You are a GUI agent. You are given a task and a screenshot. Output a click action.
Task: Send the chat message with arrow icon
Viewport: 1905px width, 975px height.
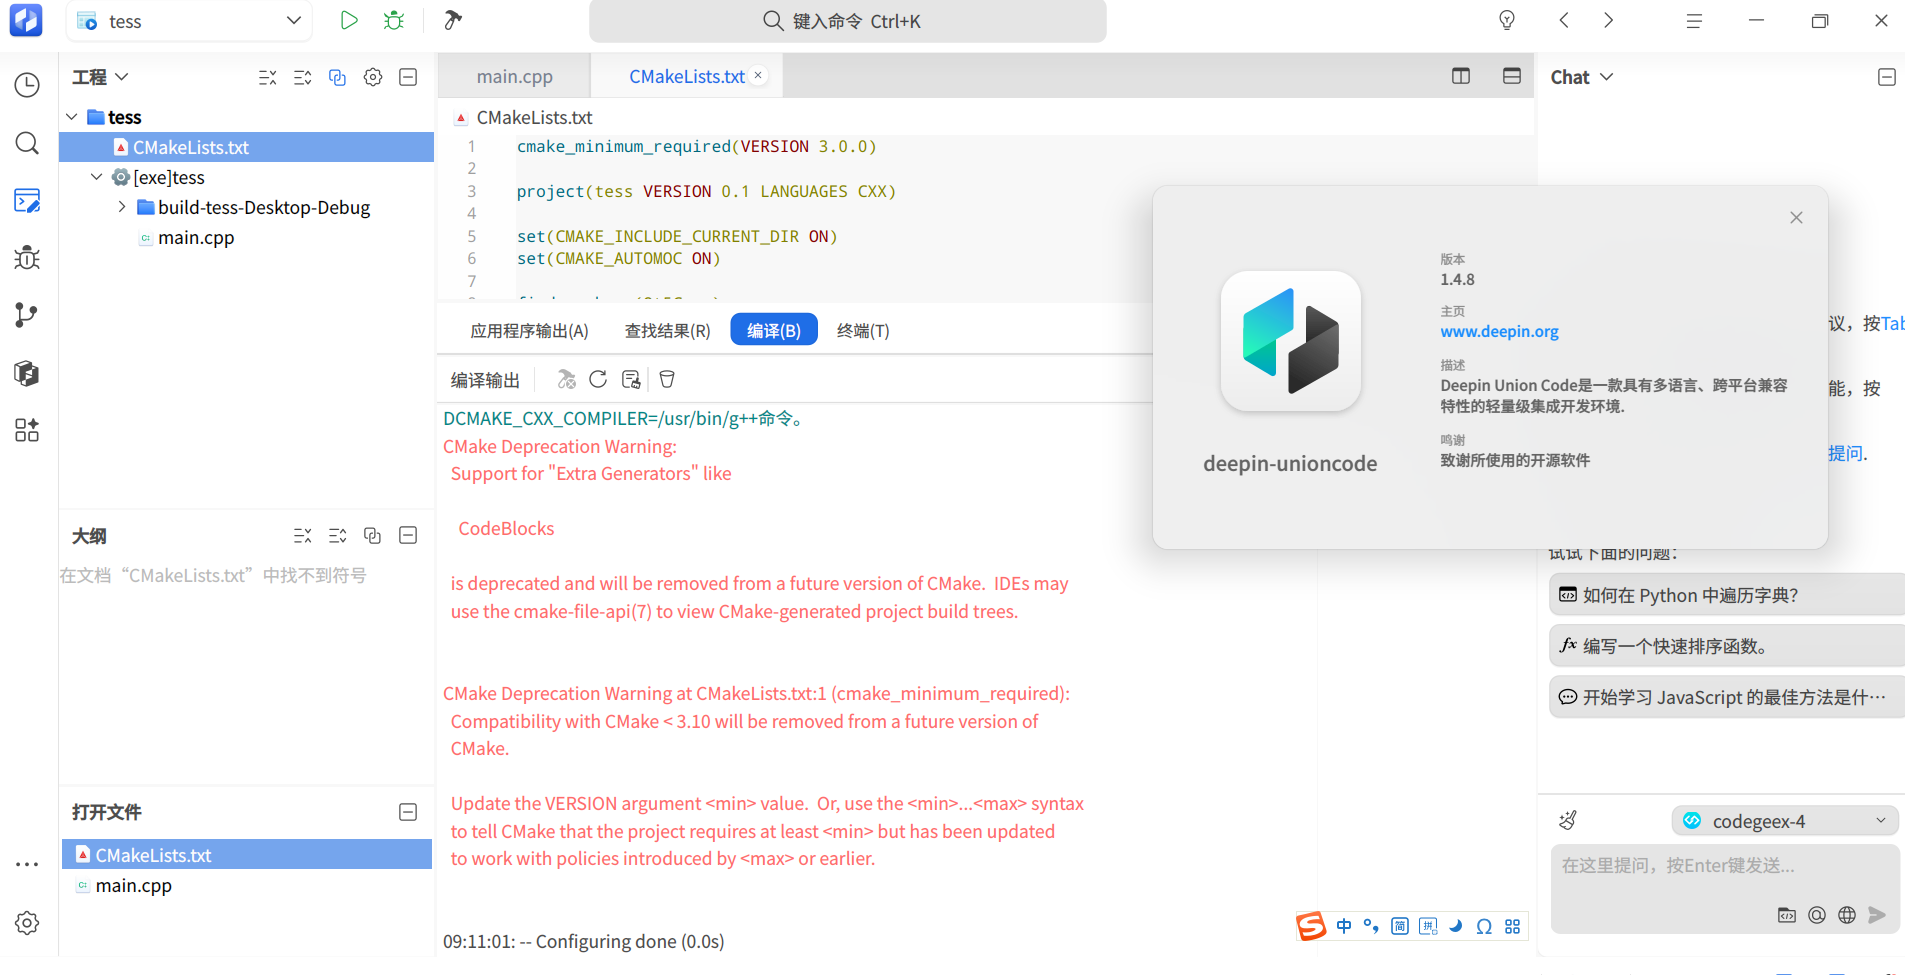tap(1877, 914)
